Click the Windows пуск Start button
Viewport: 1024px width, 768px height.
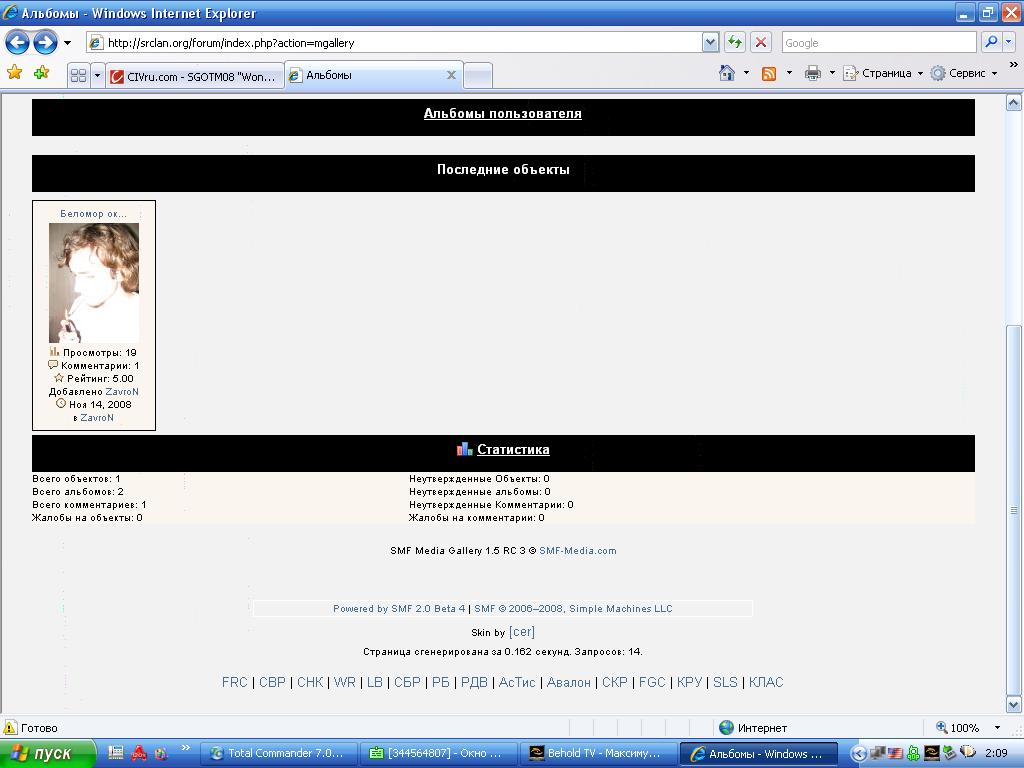[x=47, y=753]
